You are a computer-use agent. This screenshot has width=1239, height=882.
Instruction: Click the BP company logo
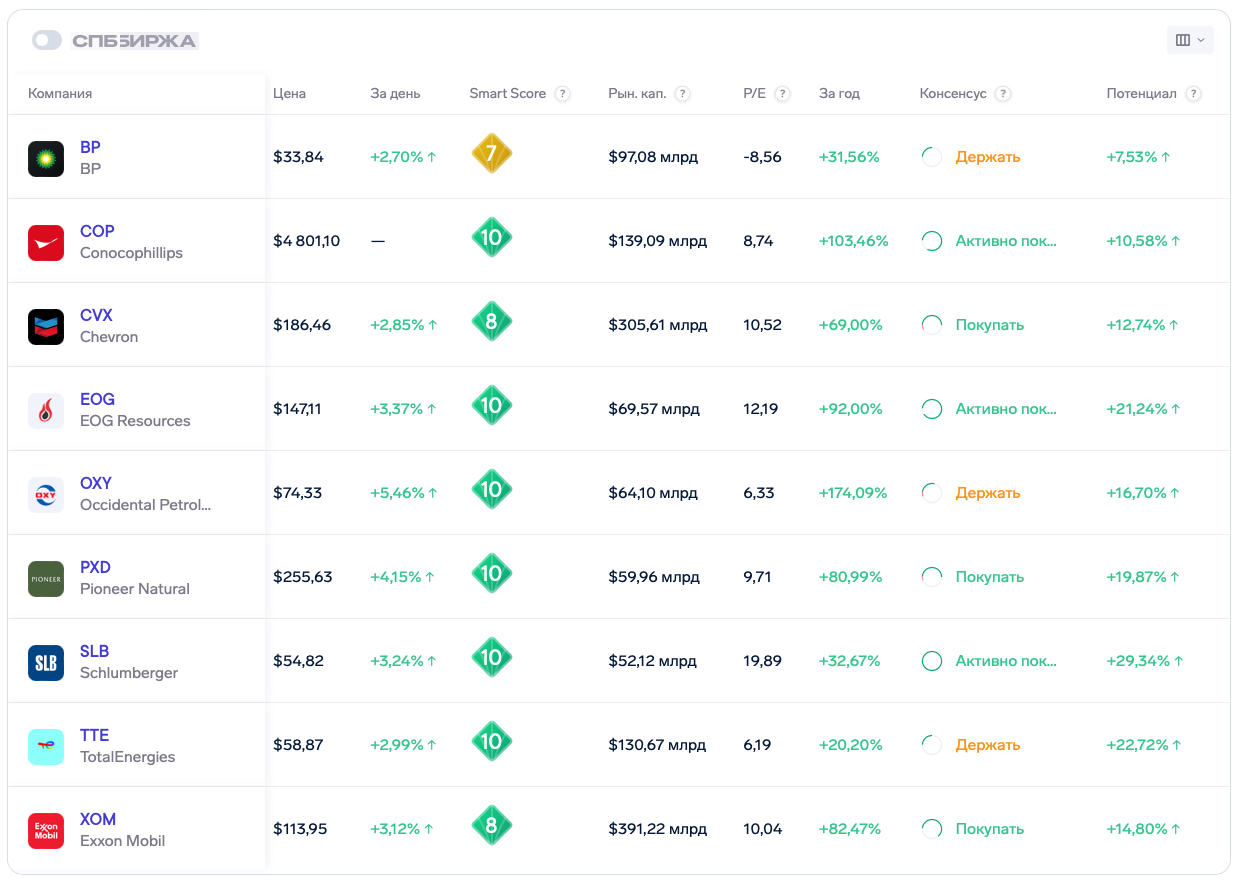pos(46,158)
